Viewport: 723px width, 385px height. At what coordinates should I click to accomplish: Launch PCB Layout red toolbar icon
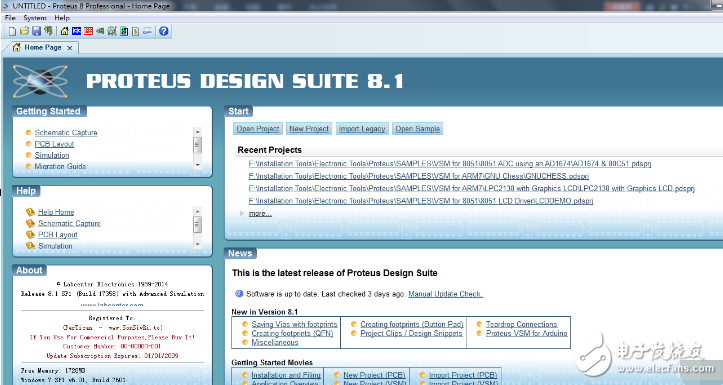(x=89, y=31)
